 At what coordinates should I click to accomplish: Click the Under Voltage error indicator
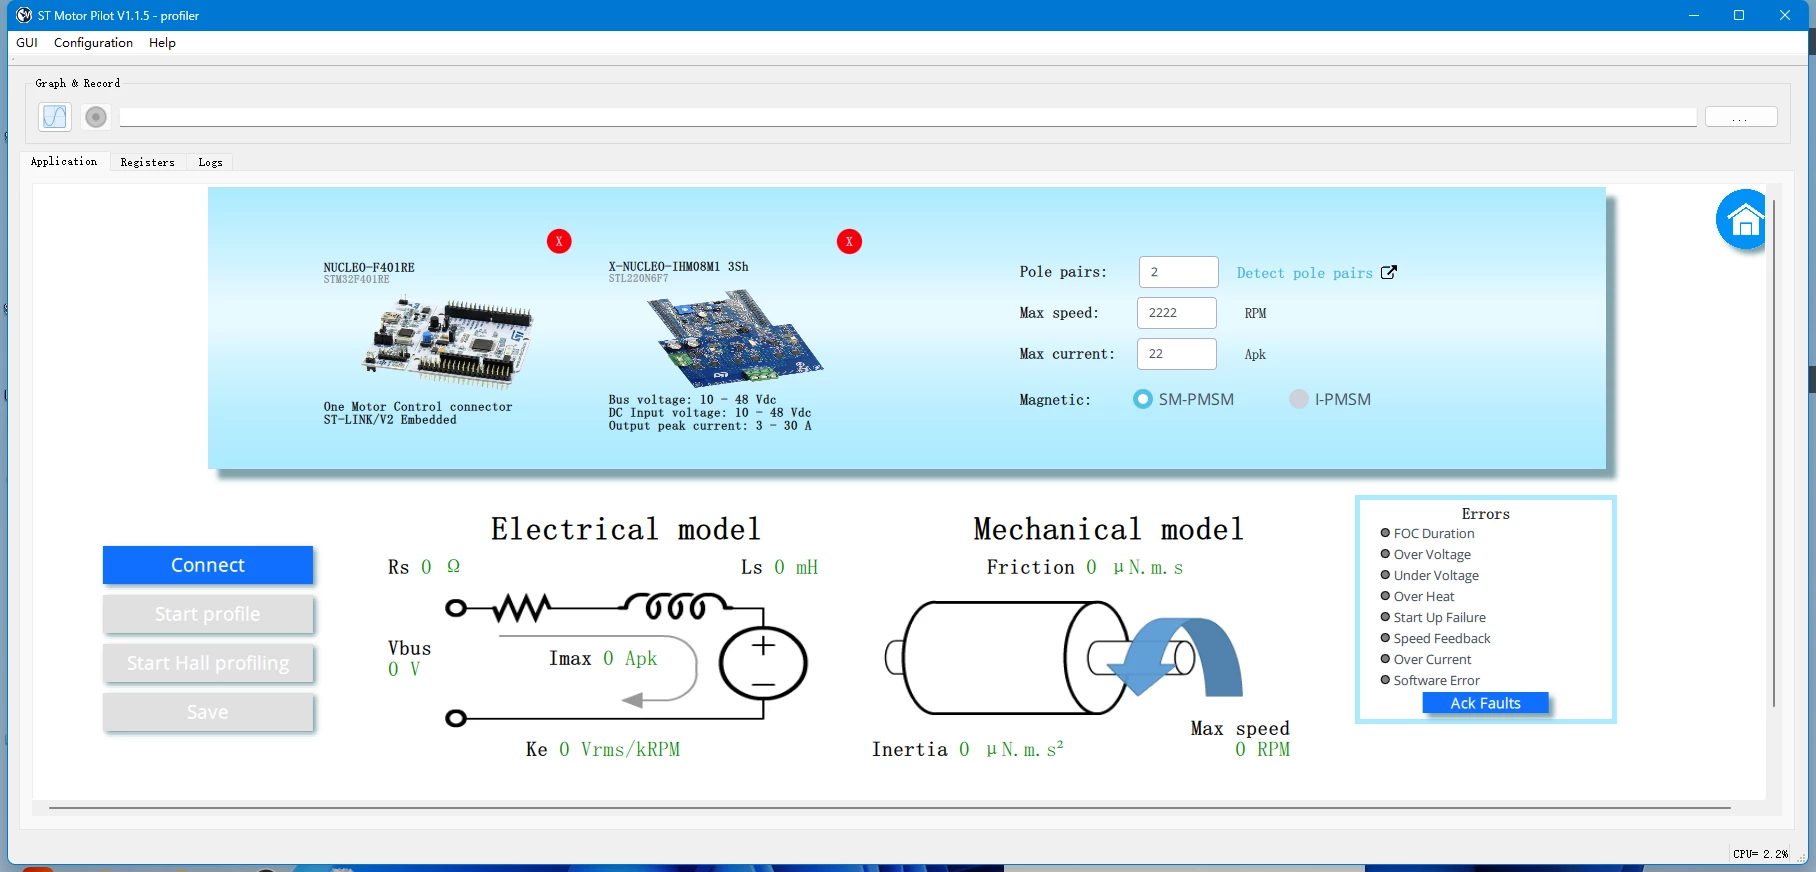click(x=1385, y=575)
